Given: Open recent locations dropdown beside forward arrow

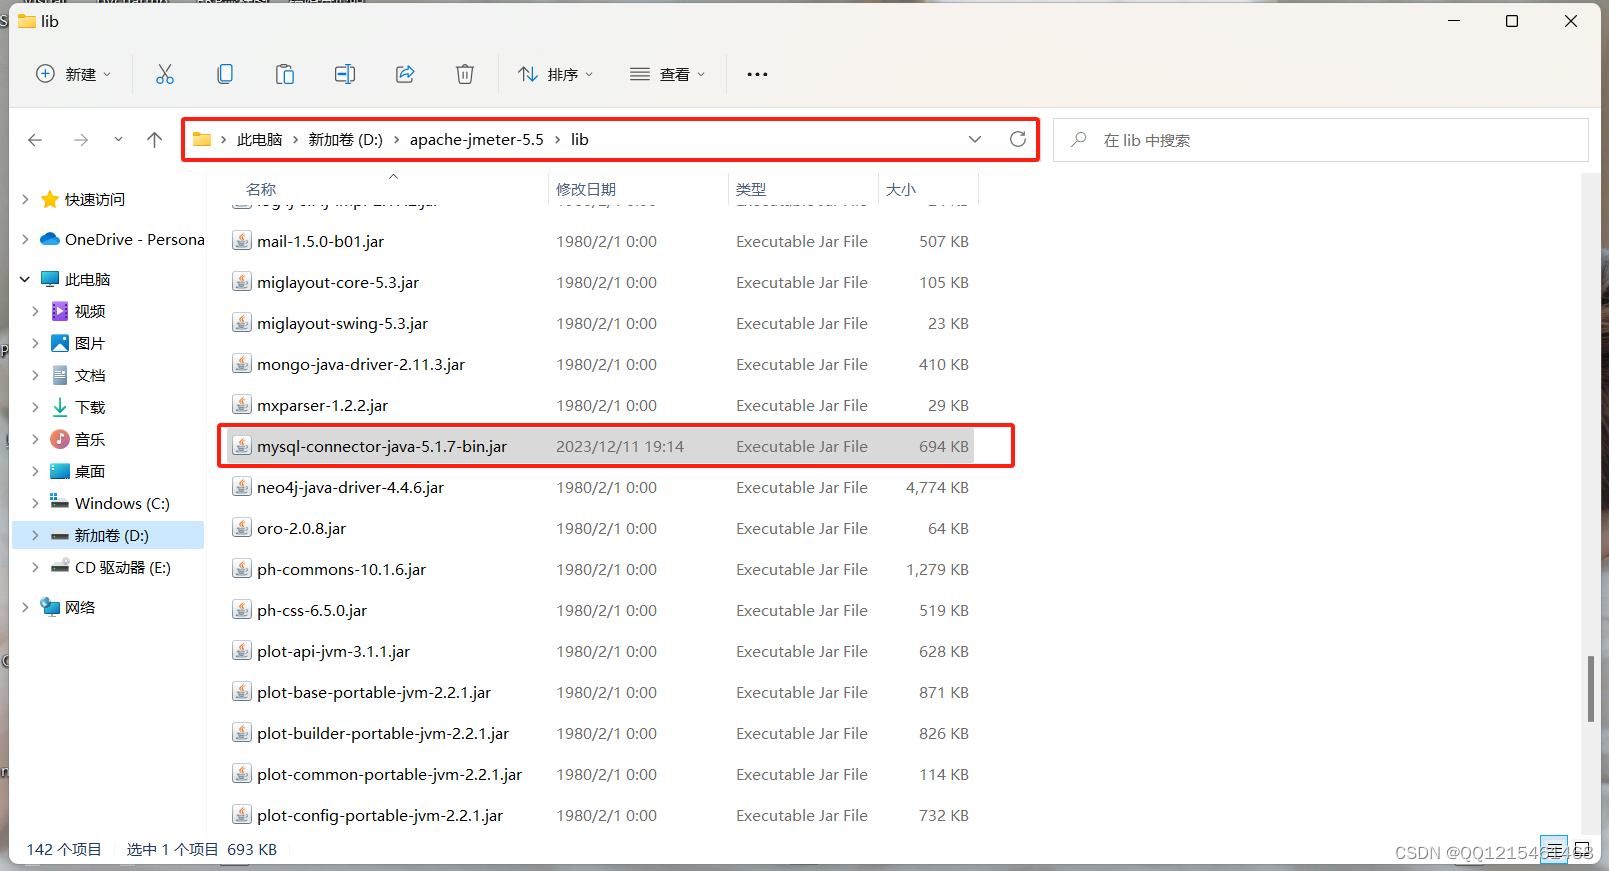Looking at the screenshot, I should click(x=118, y=140).
